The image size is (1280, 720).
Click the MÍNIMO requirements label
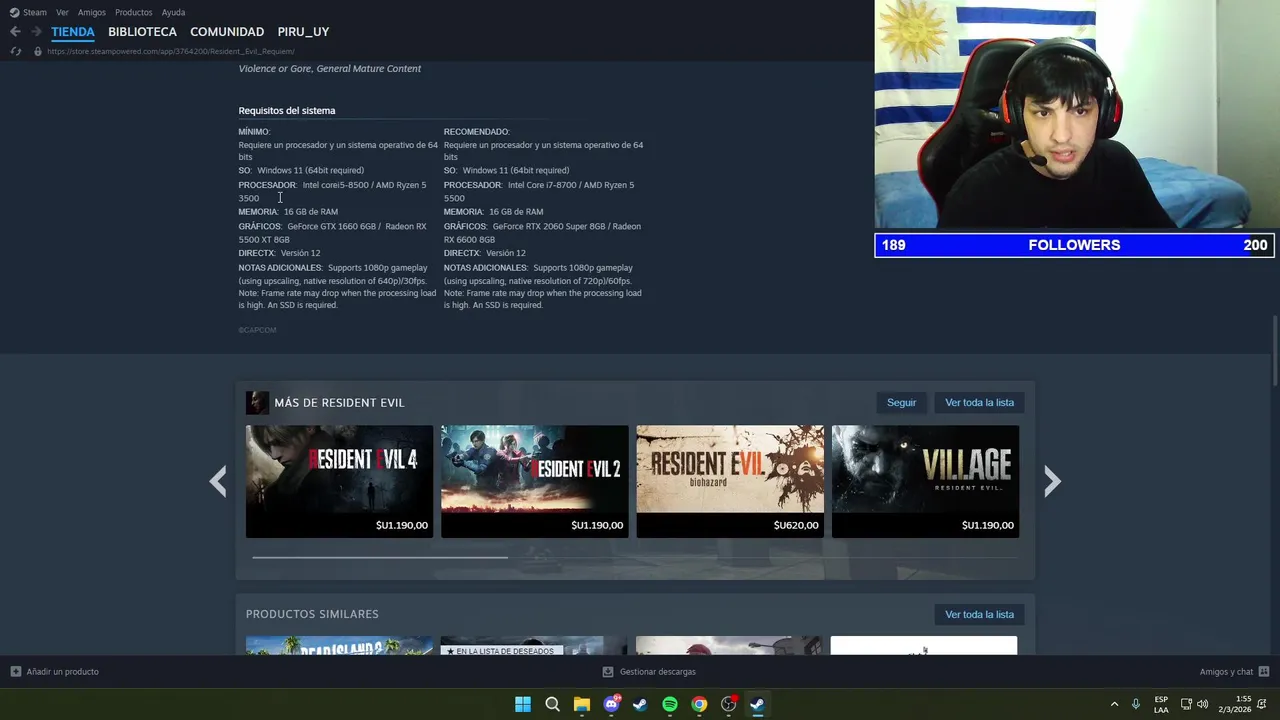254,132
